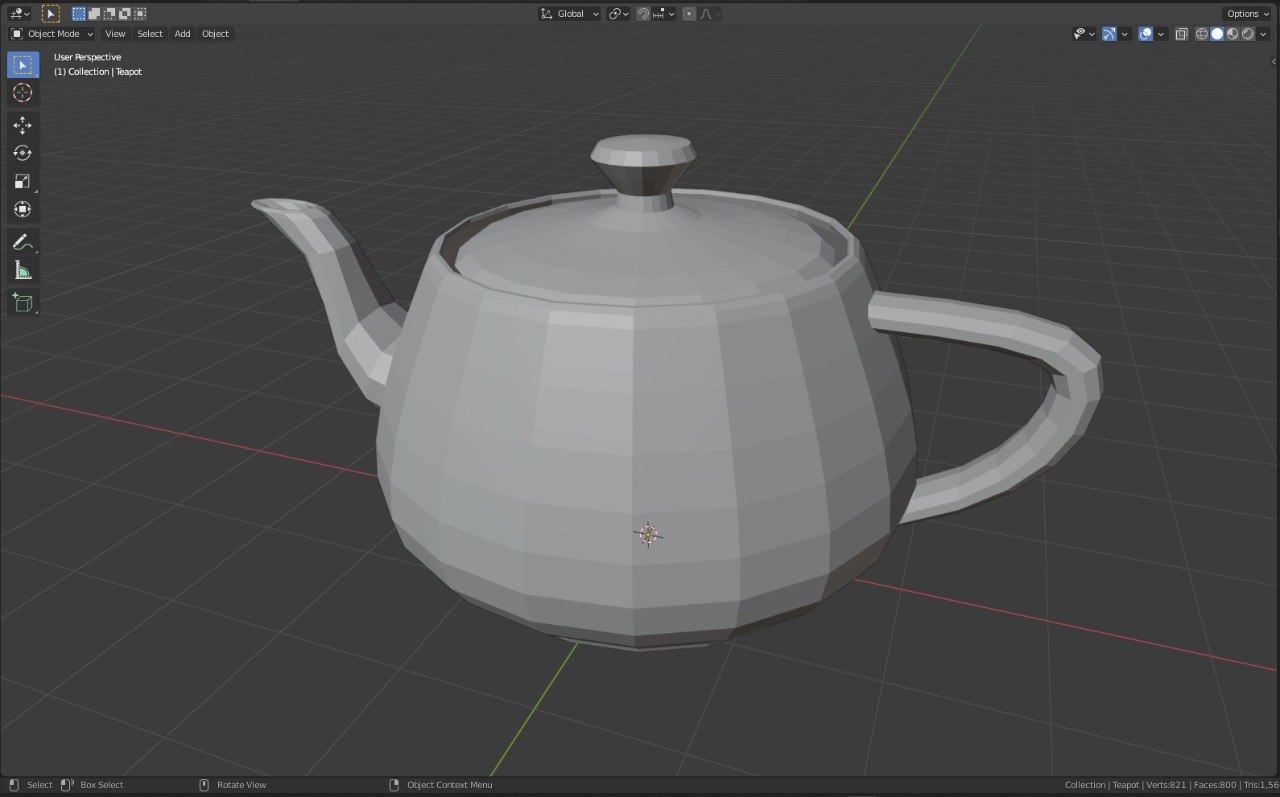This screenshot has height=797, width=1280.
Task: Click the 'User Perspective' text
Action: tap(87, 57)
